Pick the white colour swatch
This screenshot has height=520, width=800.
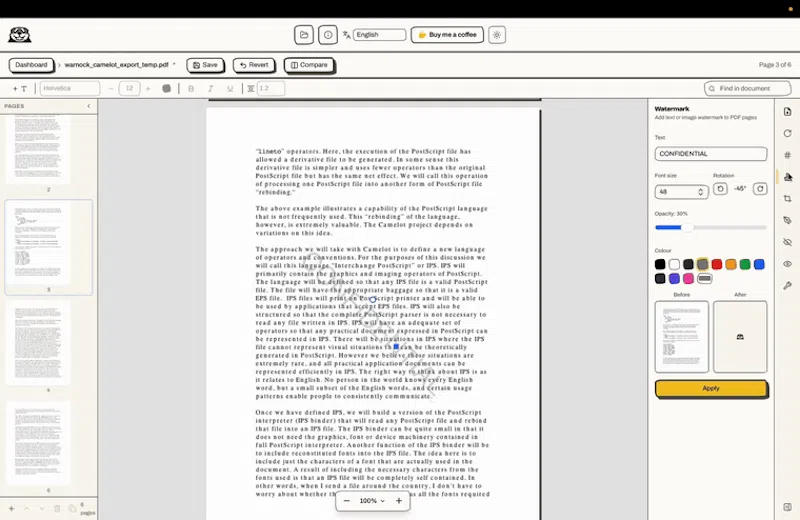tap(674, 264)
